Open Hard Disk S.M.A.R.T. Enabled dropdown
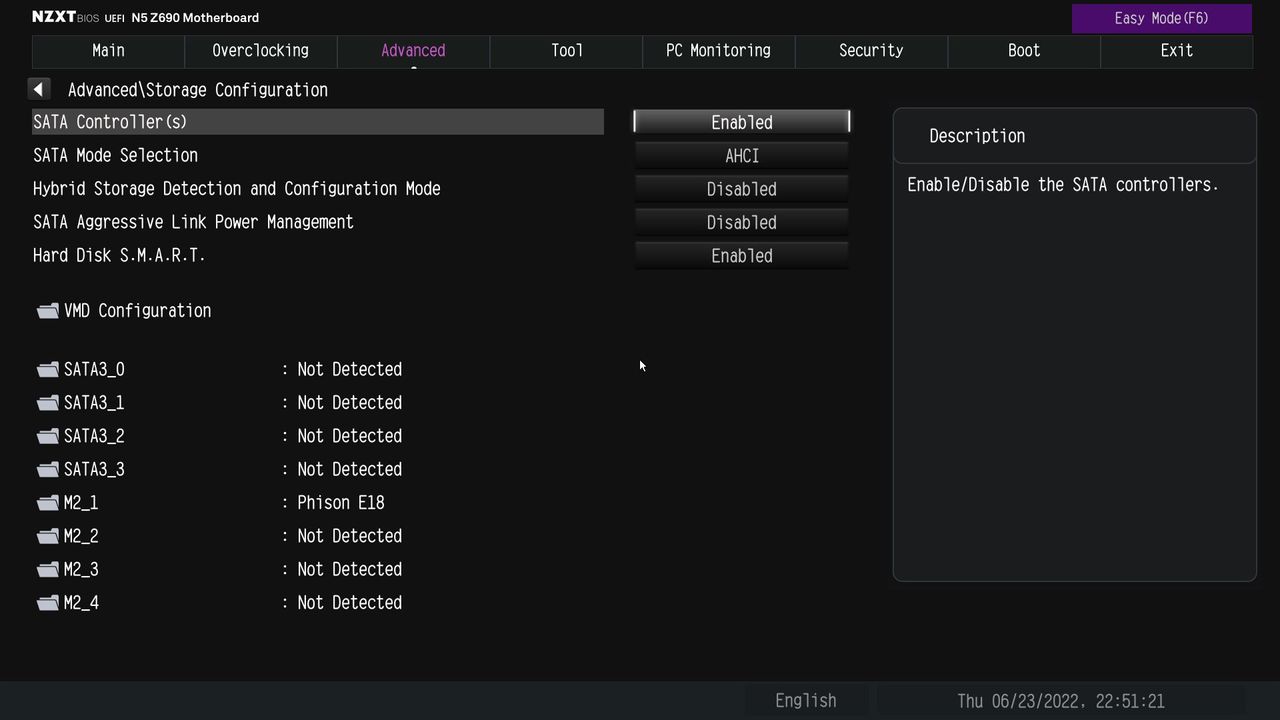The height and width of the screenshot is (720, 1280). [742, 256]
